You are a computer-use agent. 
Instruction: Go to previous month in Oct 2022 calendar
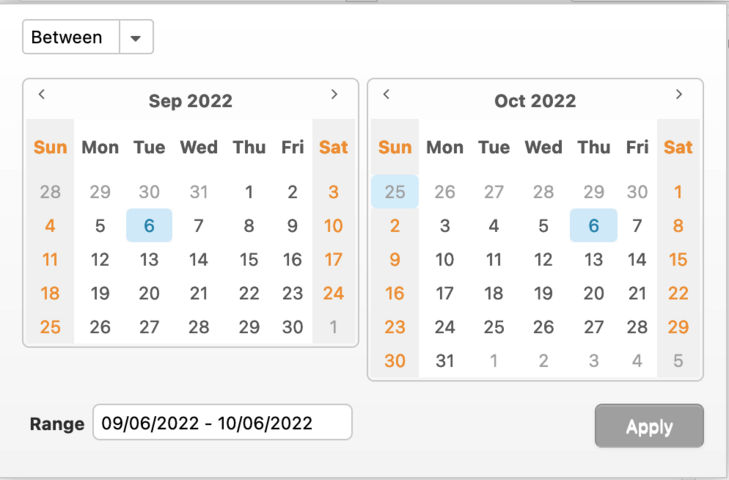click(x=387, y=95)
